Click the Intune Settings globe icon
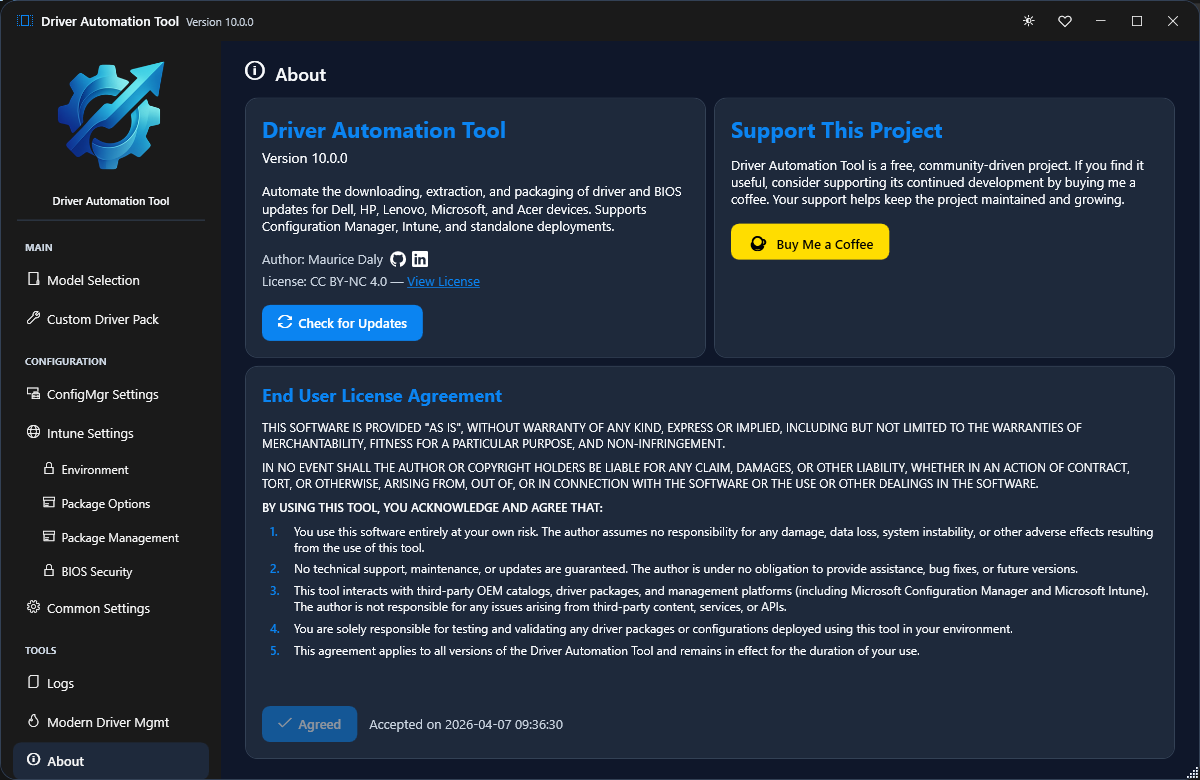 pyautogui.click(x=33, y=433)
